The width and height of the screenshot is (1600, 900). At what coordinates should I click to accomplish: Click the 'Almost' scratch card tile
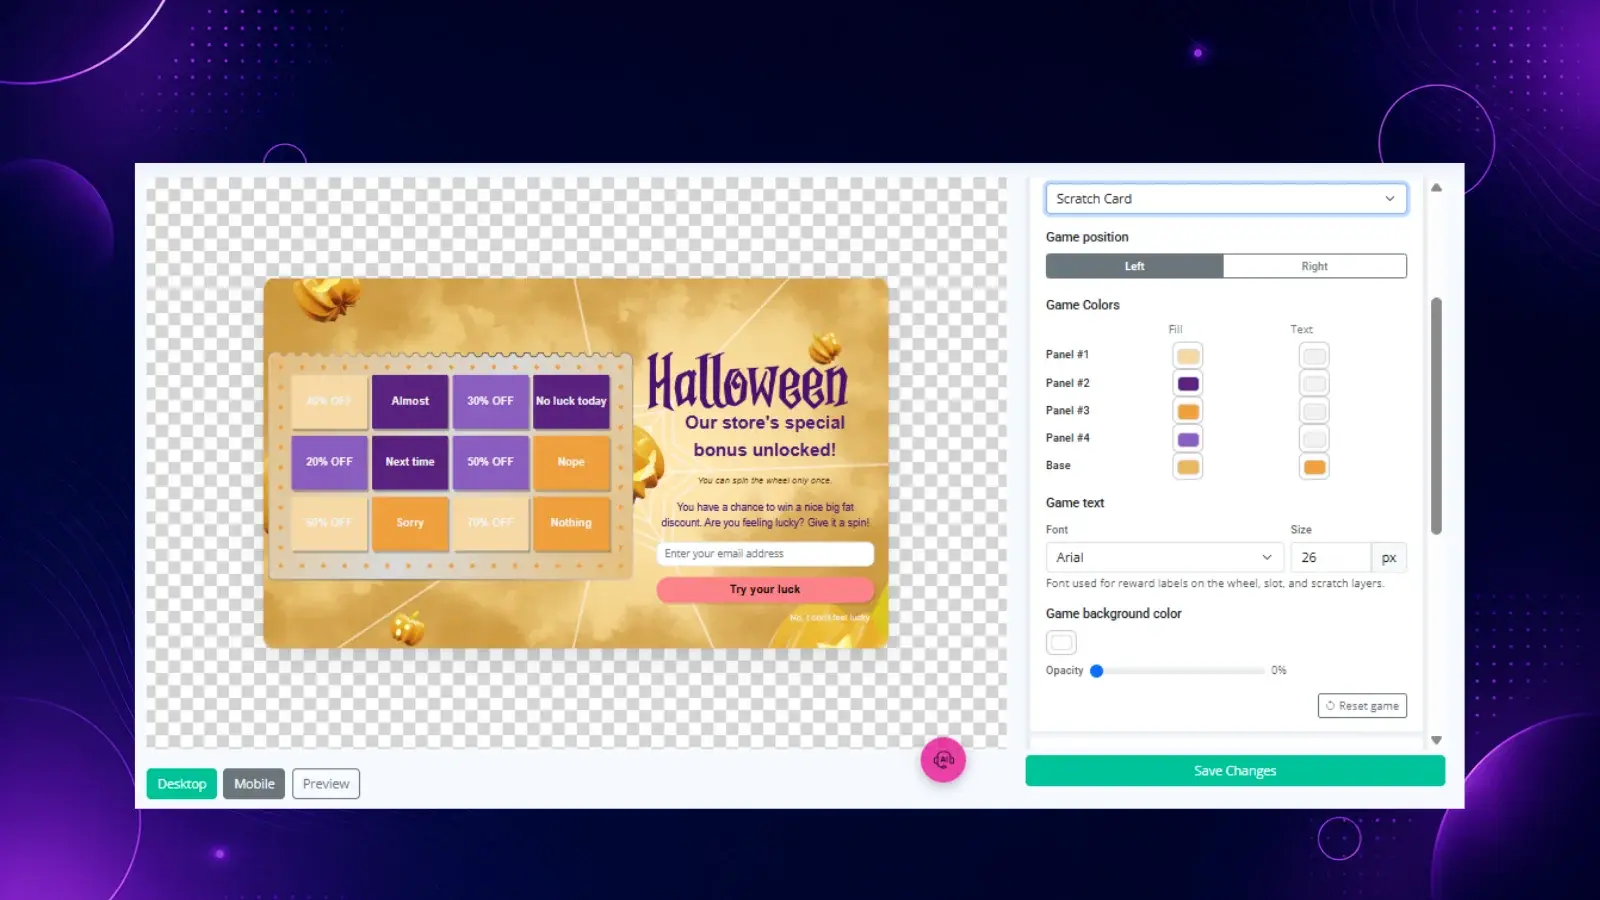410,401
